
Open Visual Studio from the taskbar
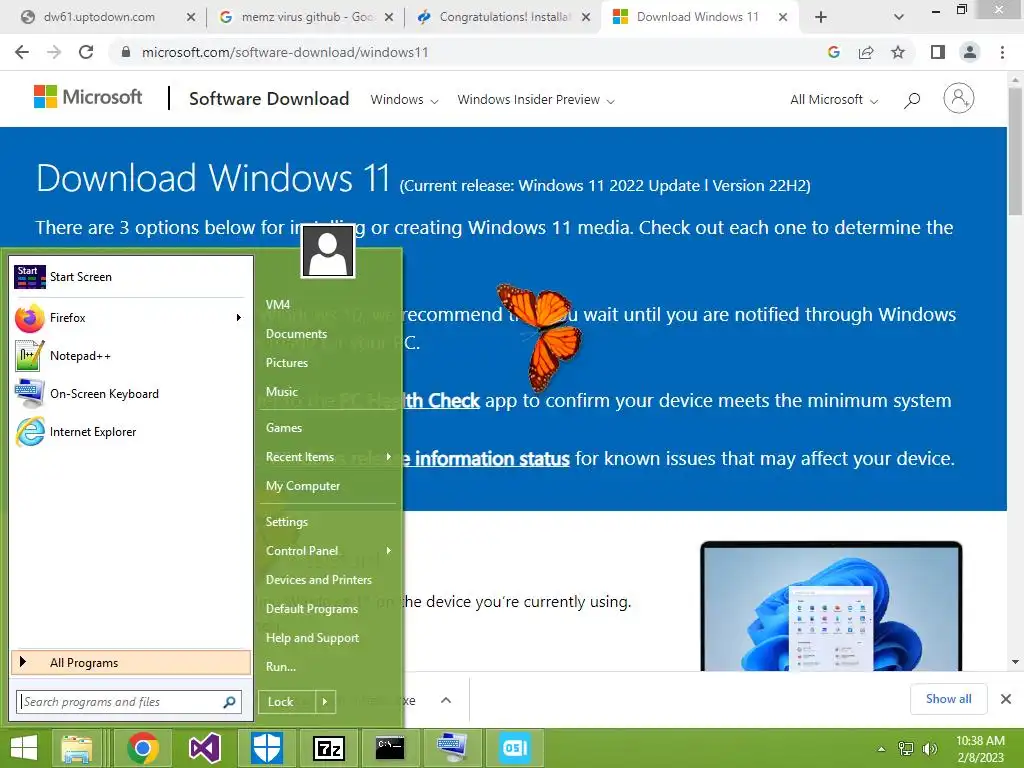tap(204, 748)
